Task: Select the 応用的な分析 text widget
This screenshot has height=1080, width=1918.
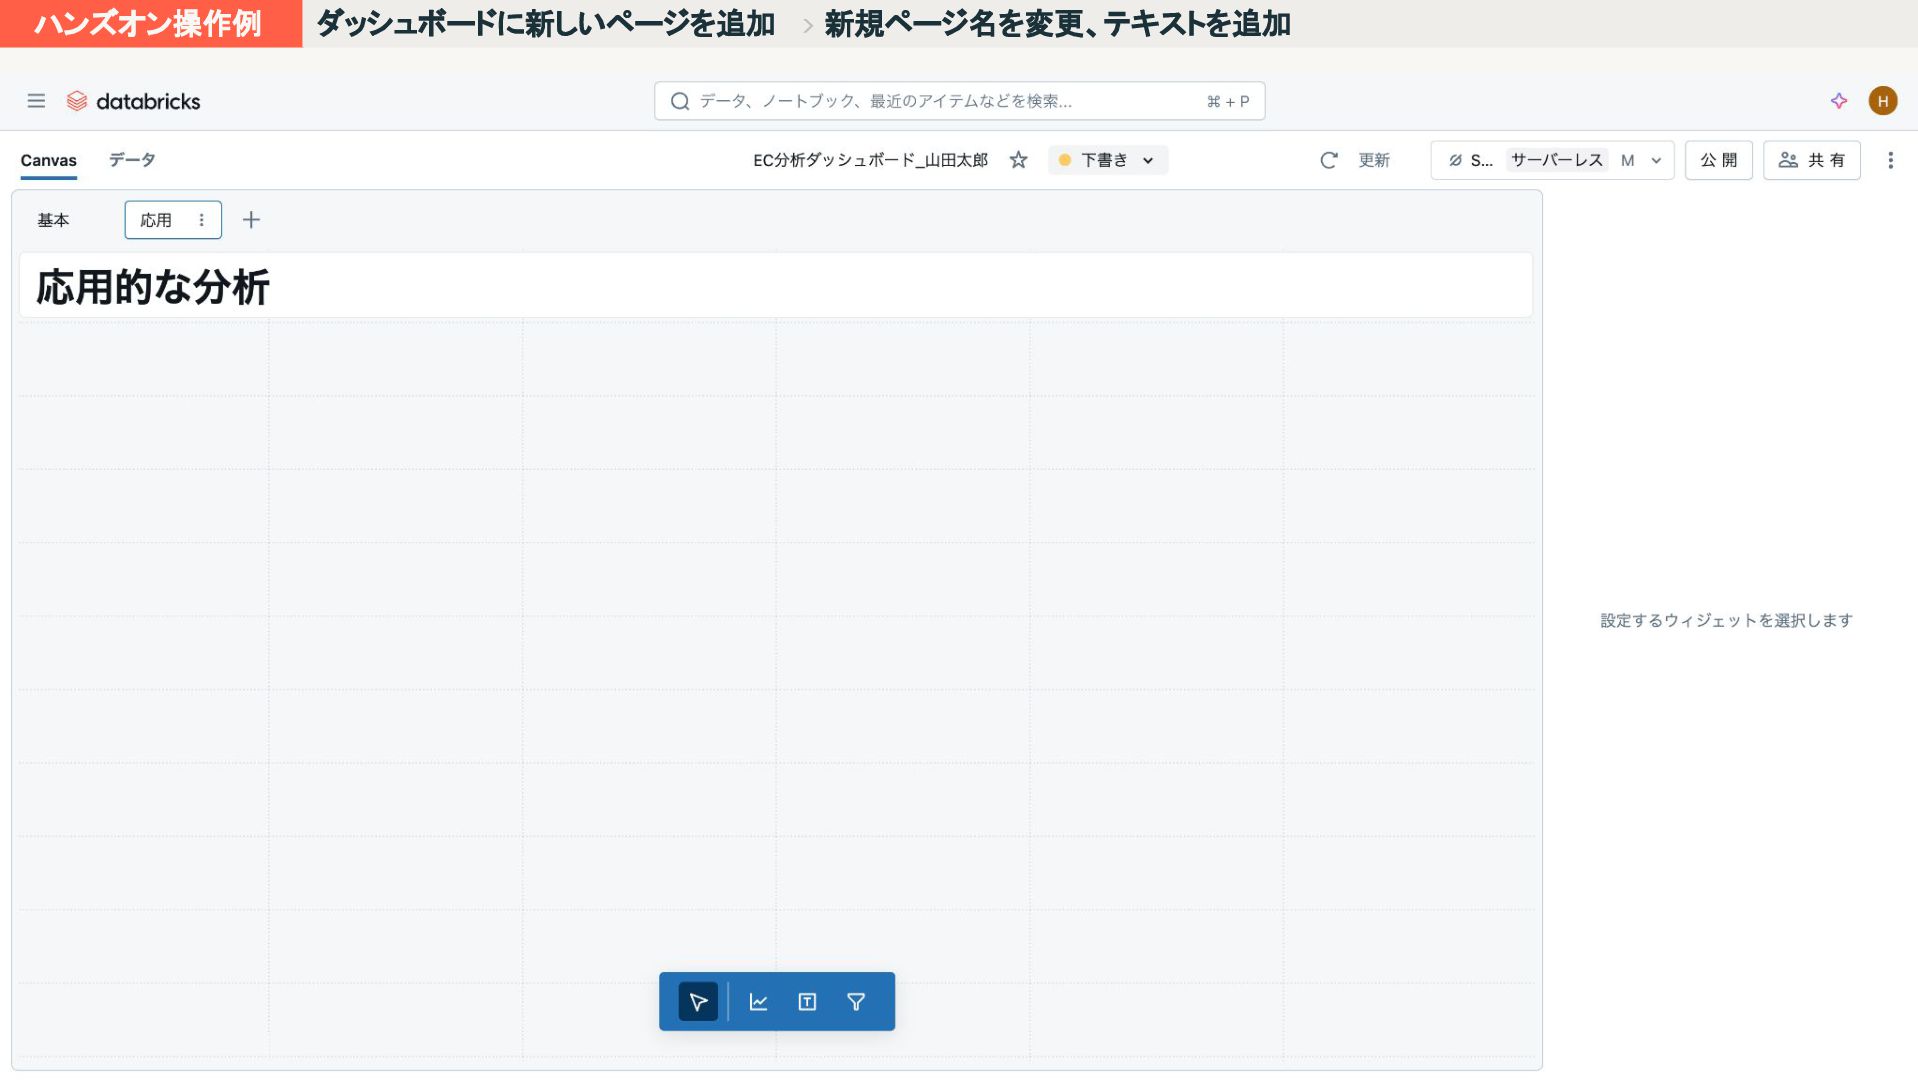Action: tap(775, 286)
